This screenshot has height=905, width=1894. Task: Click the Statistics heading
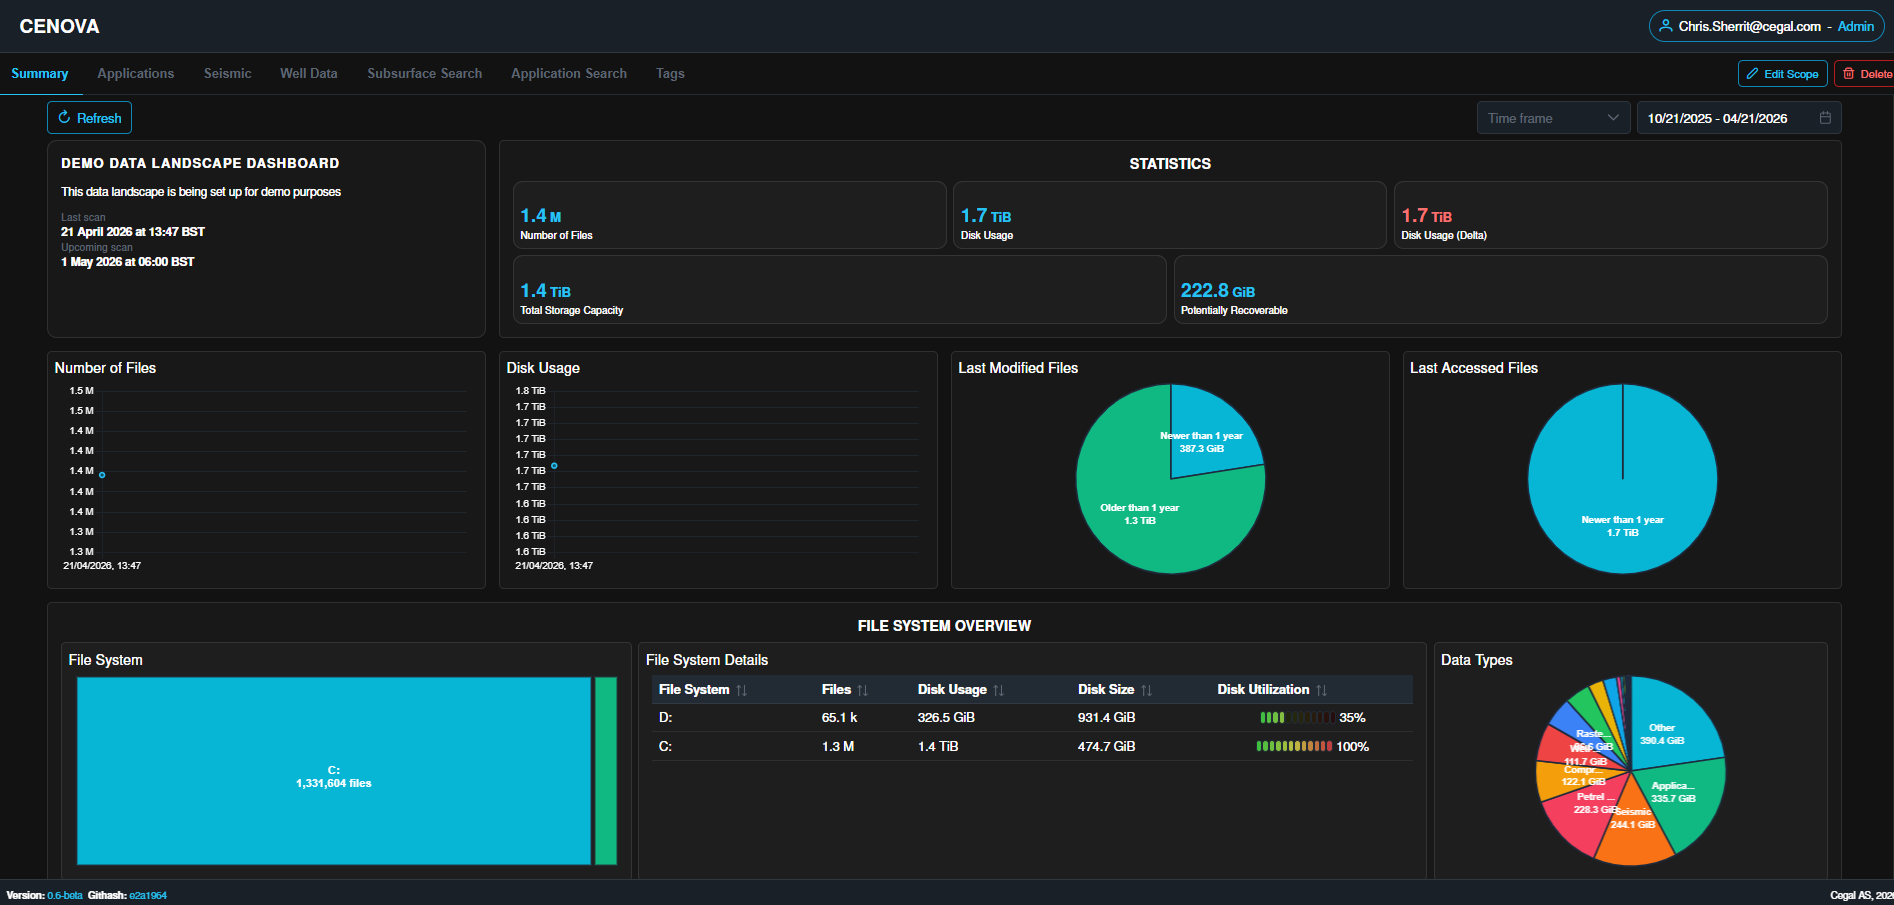click(1170, 164)
